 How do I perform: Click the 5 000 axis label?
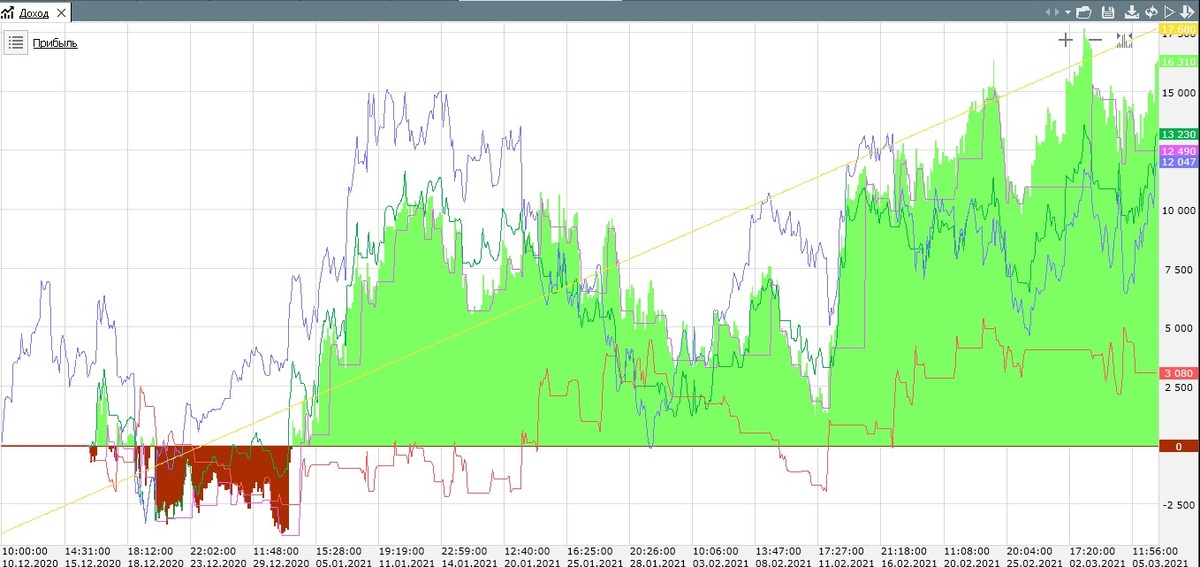(1182, 328)
